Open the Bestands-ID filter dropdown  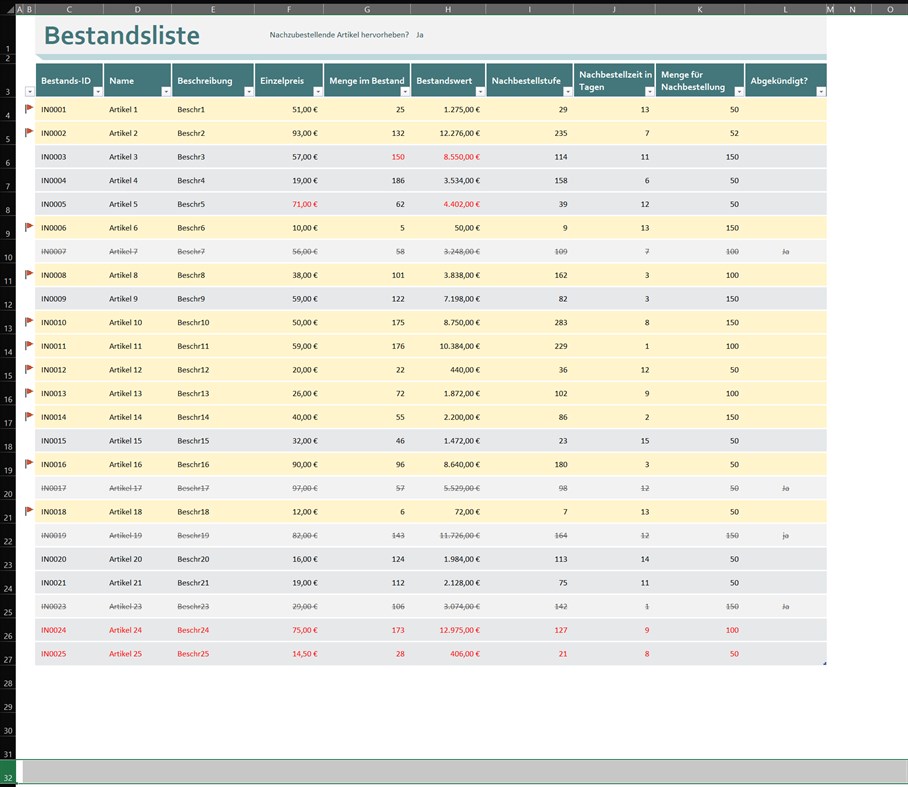coord(98,91)
